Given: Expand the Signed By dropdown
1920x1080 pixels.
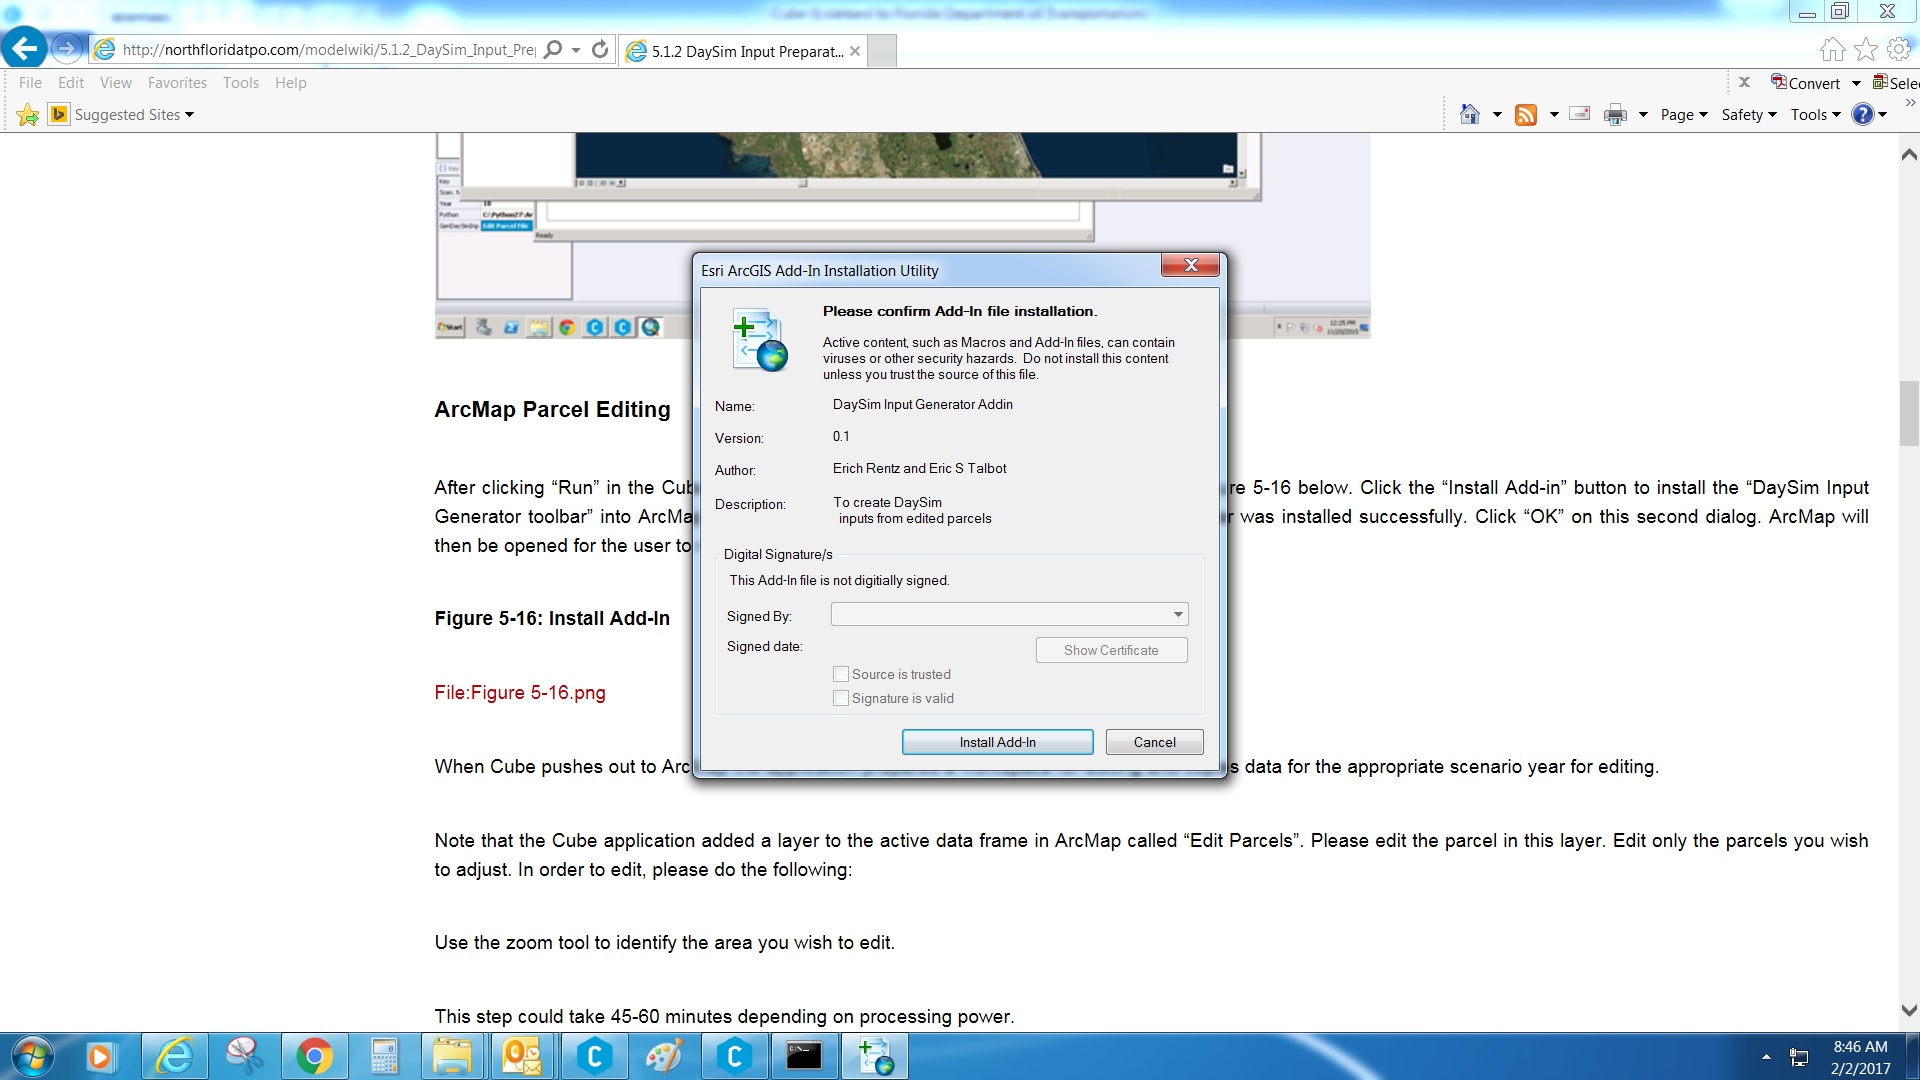Looking at the screenshot, I should tap(1178, 614).
